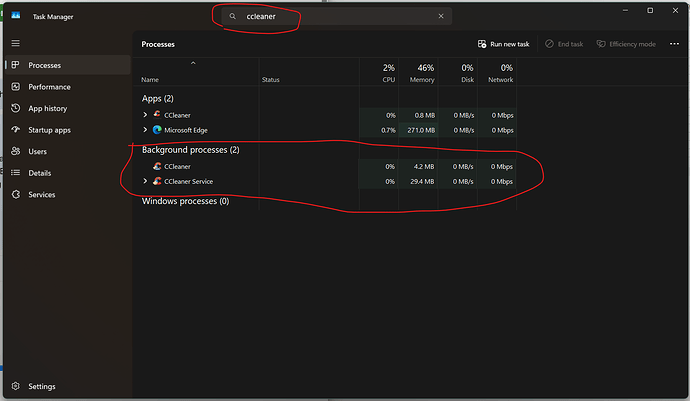Screen dimensions: 690x401
Task: Clear the ccleaner search text
Action: [441, 16]
